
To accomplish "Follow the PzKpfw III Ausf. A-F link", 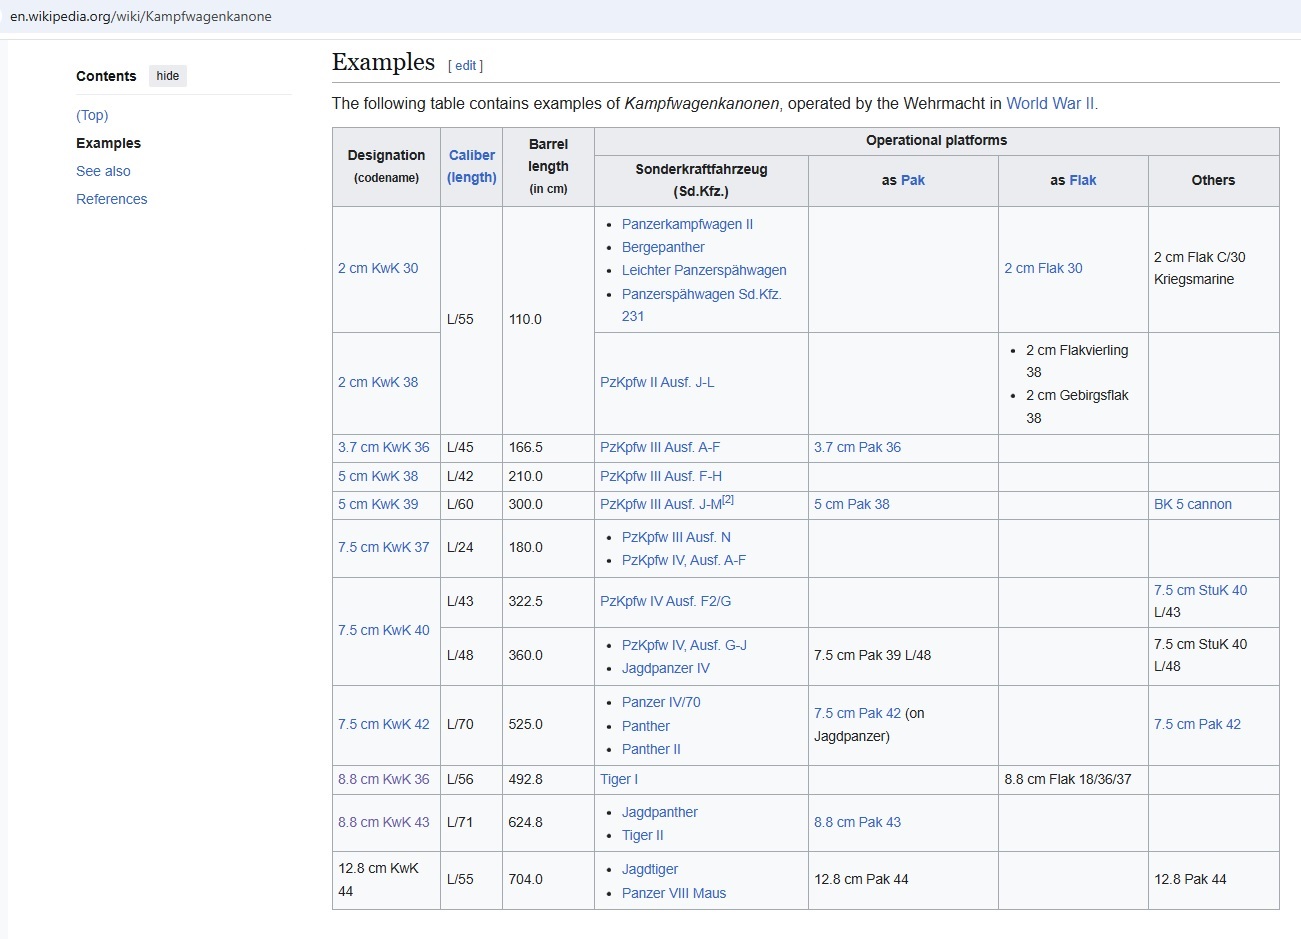I will (x=660, y=447).
